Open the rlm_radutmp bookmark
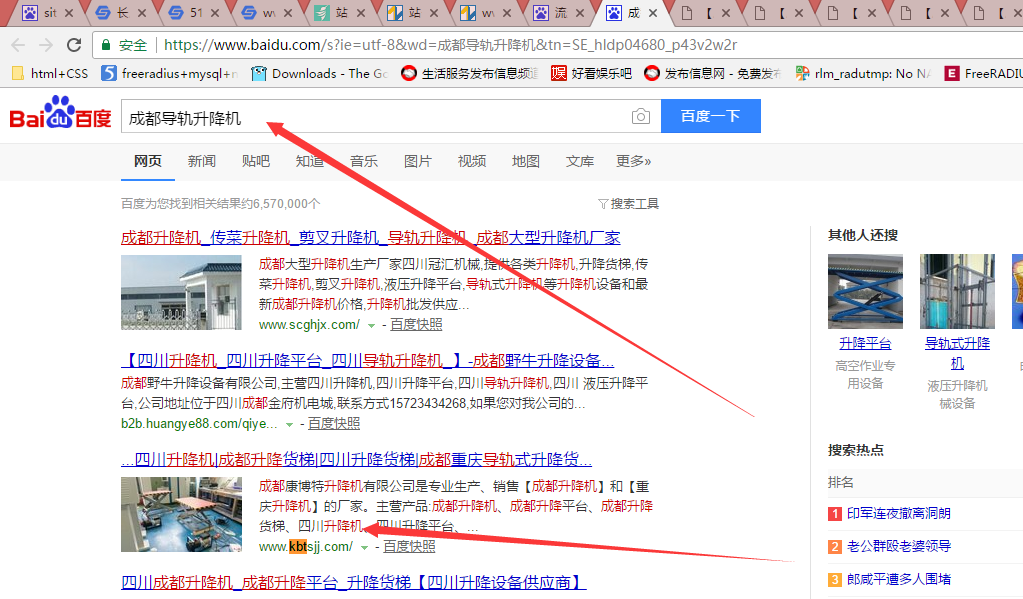 click(x=863, y=74)
